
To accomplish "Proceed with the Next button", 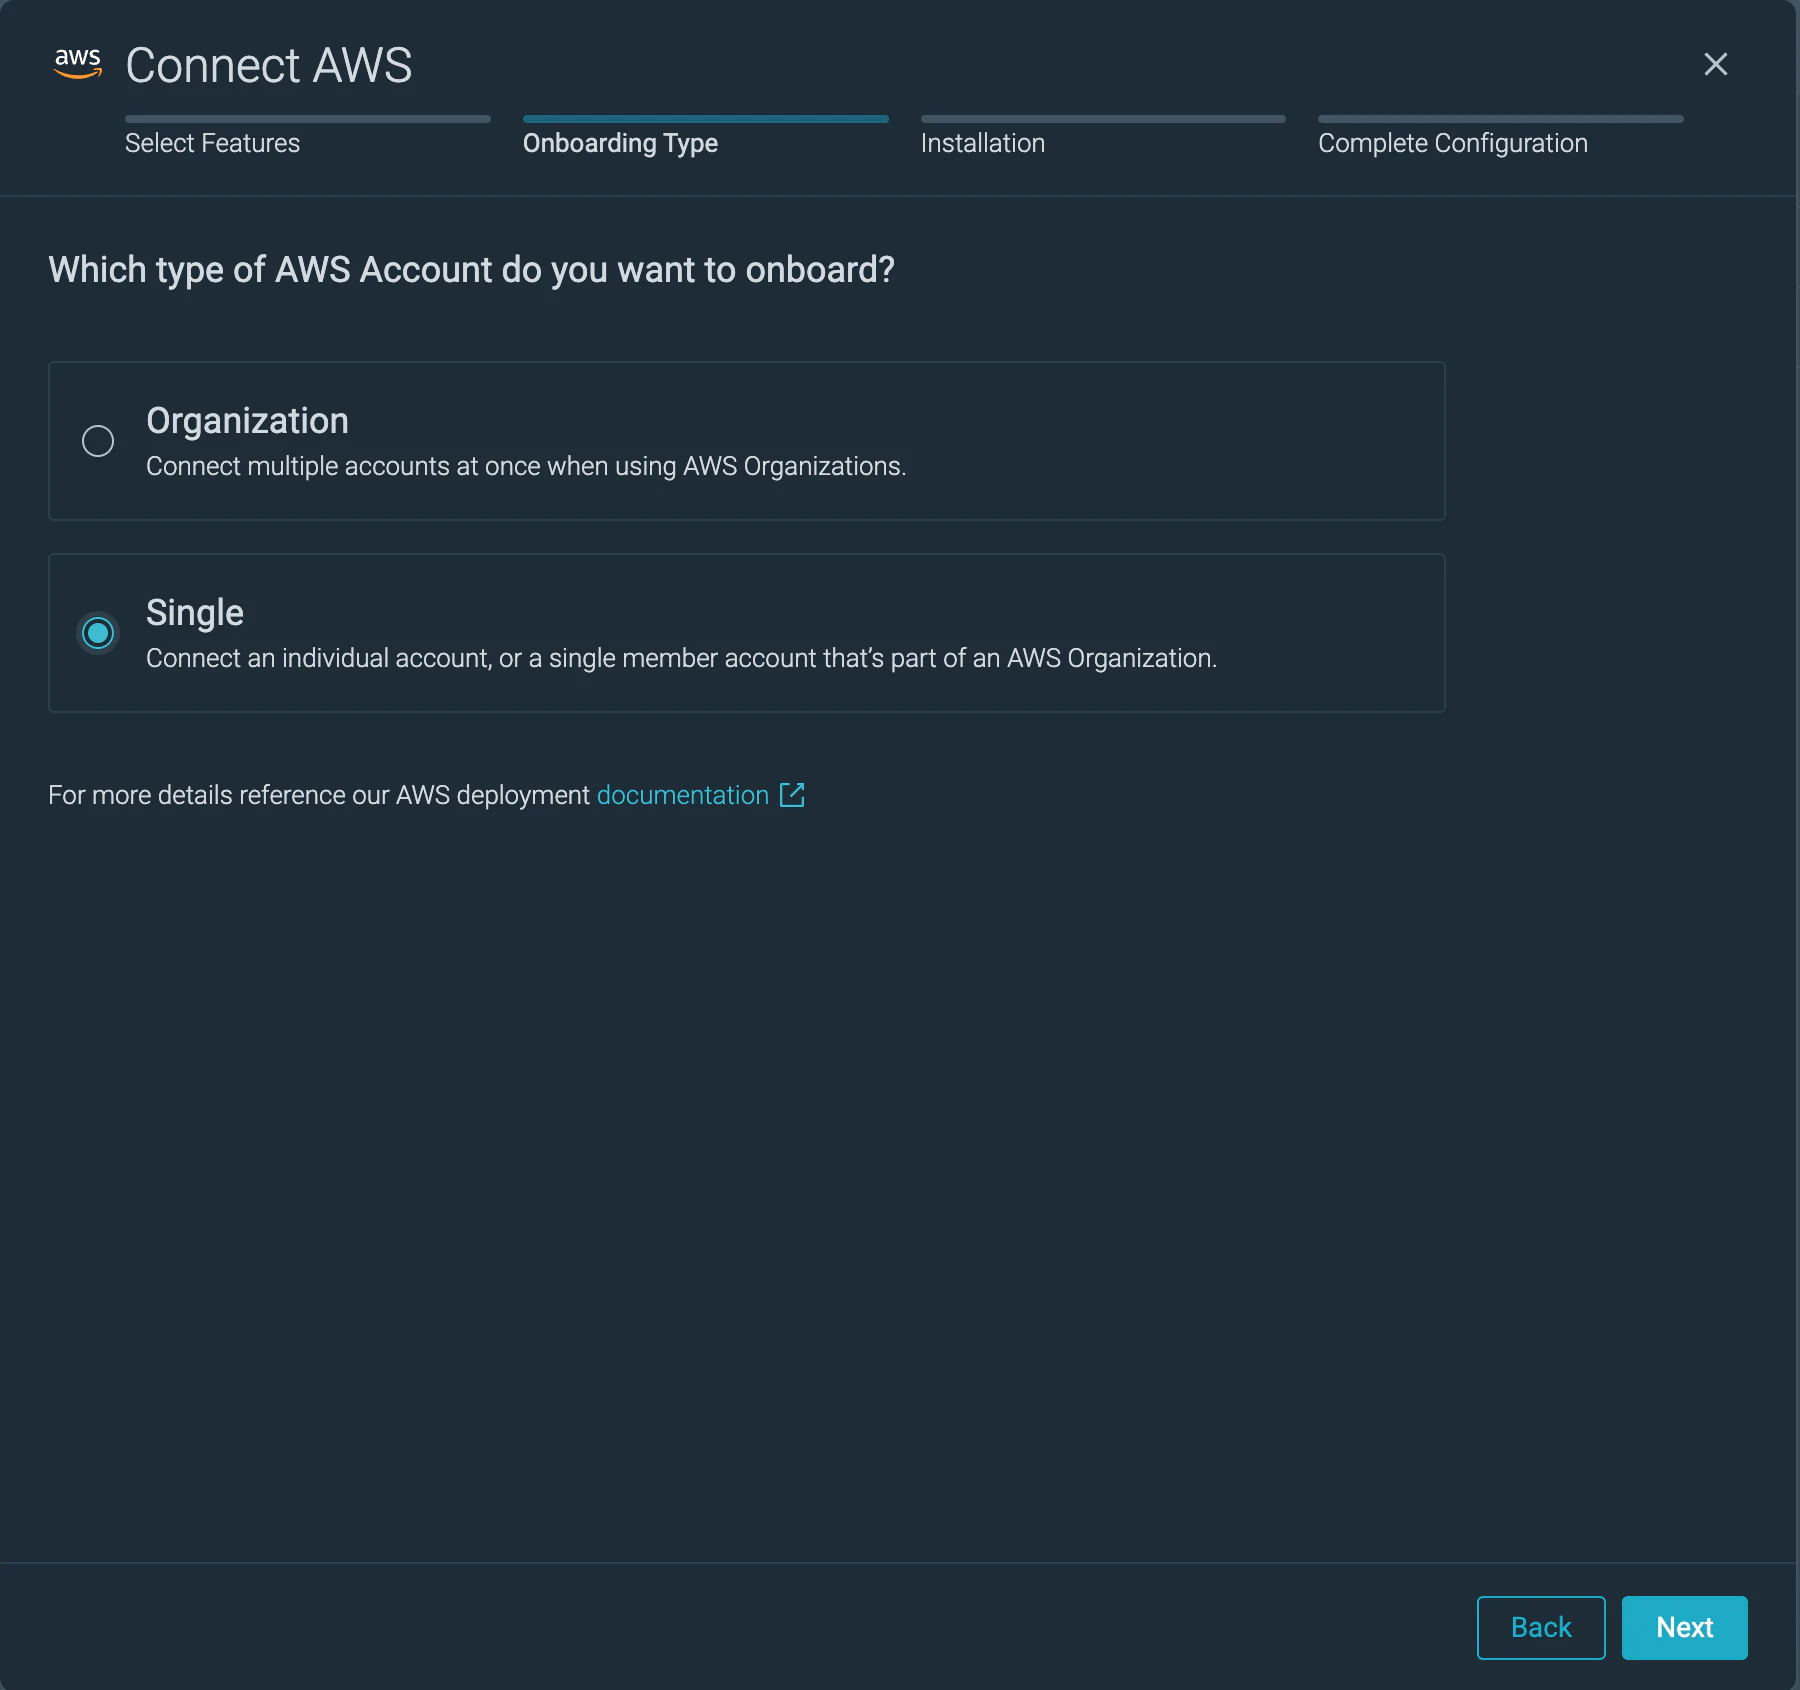I will pyautogui.click(x=1685, y=1628).
